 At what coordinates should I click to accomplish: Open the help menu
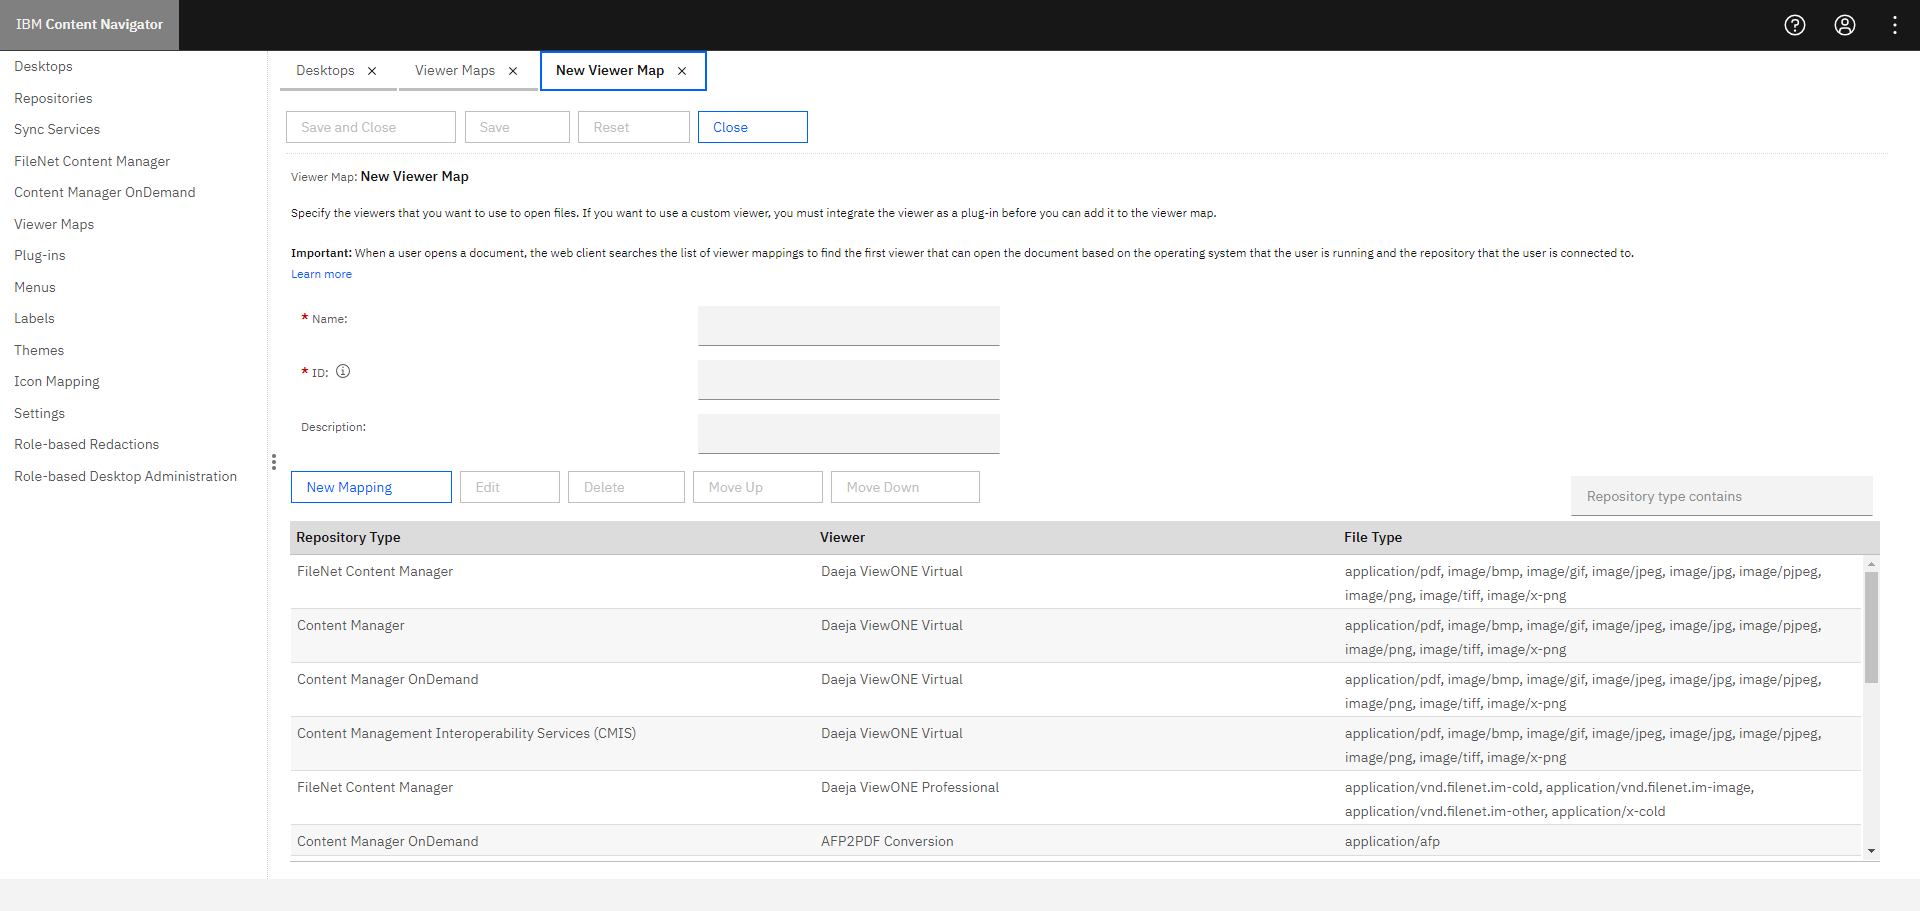tap(1795, 25)
